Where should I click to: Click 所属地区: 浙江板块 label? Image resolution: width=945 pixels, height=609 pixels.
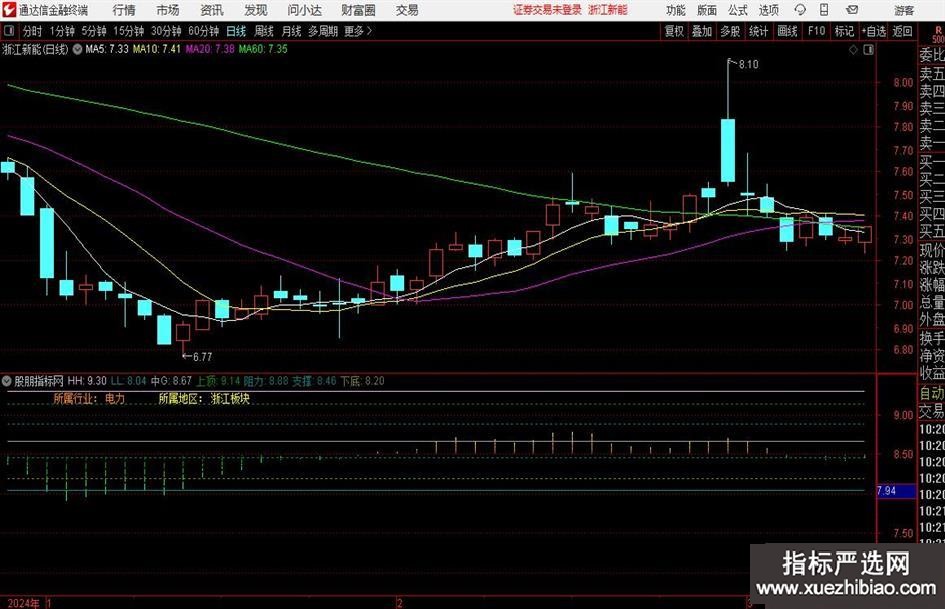pyautogui.click(x=204, y=399)
